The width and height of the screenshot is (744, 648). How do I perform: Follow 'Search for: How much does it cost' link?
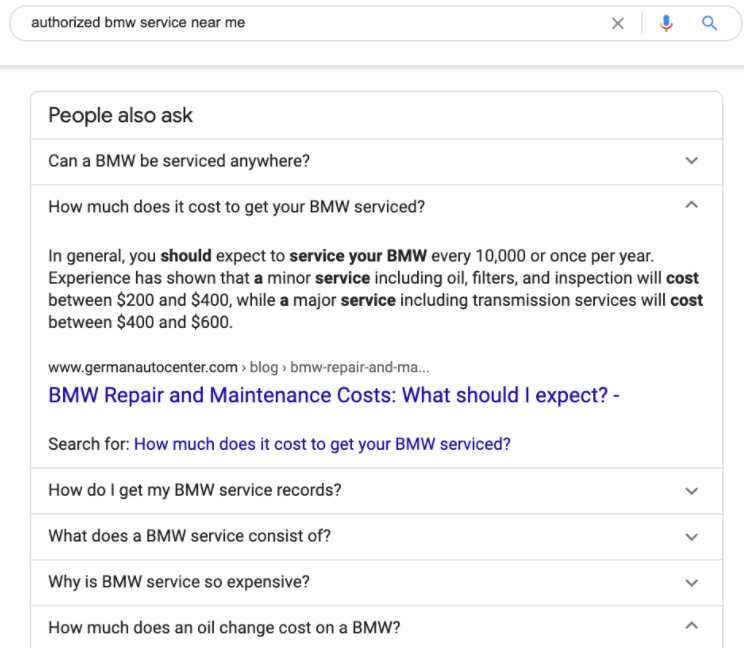[x=322, y=444]
